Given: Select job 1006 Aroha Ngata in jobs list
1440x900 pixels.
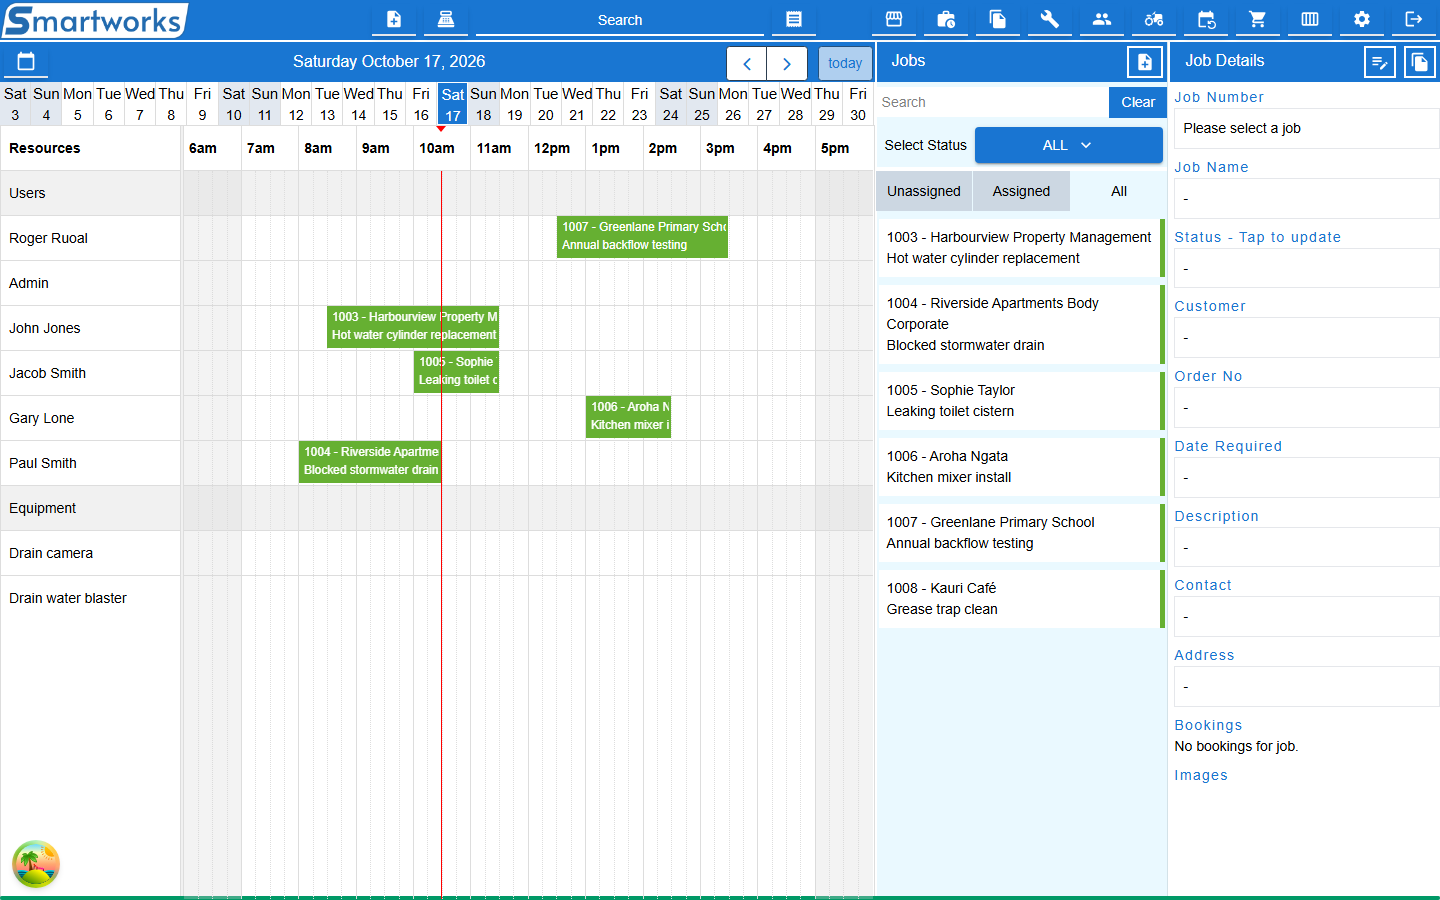Looking at the screenshot, I should tap(1021, 467).
